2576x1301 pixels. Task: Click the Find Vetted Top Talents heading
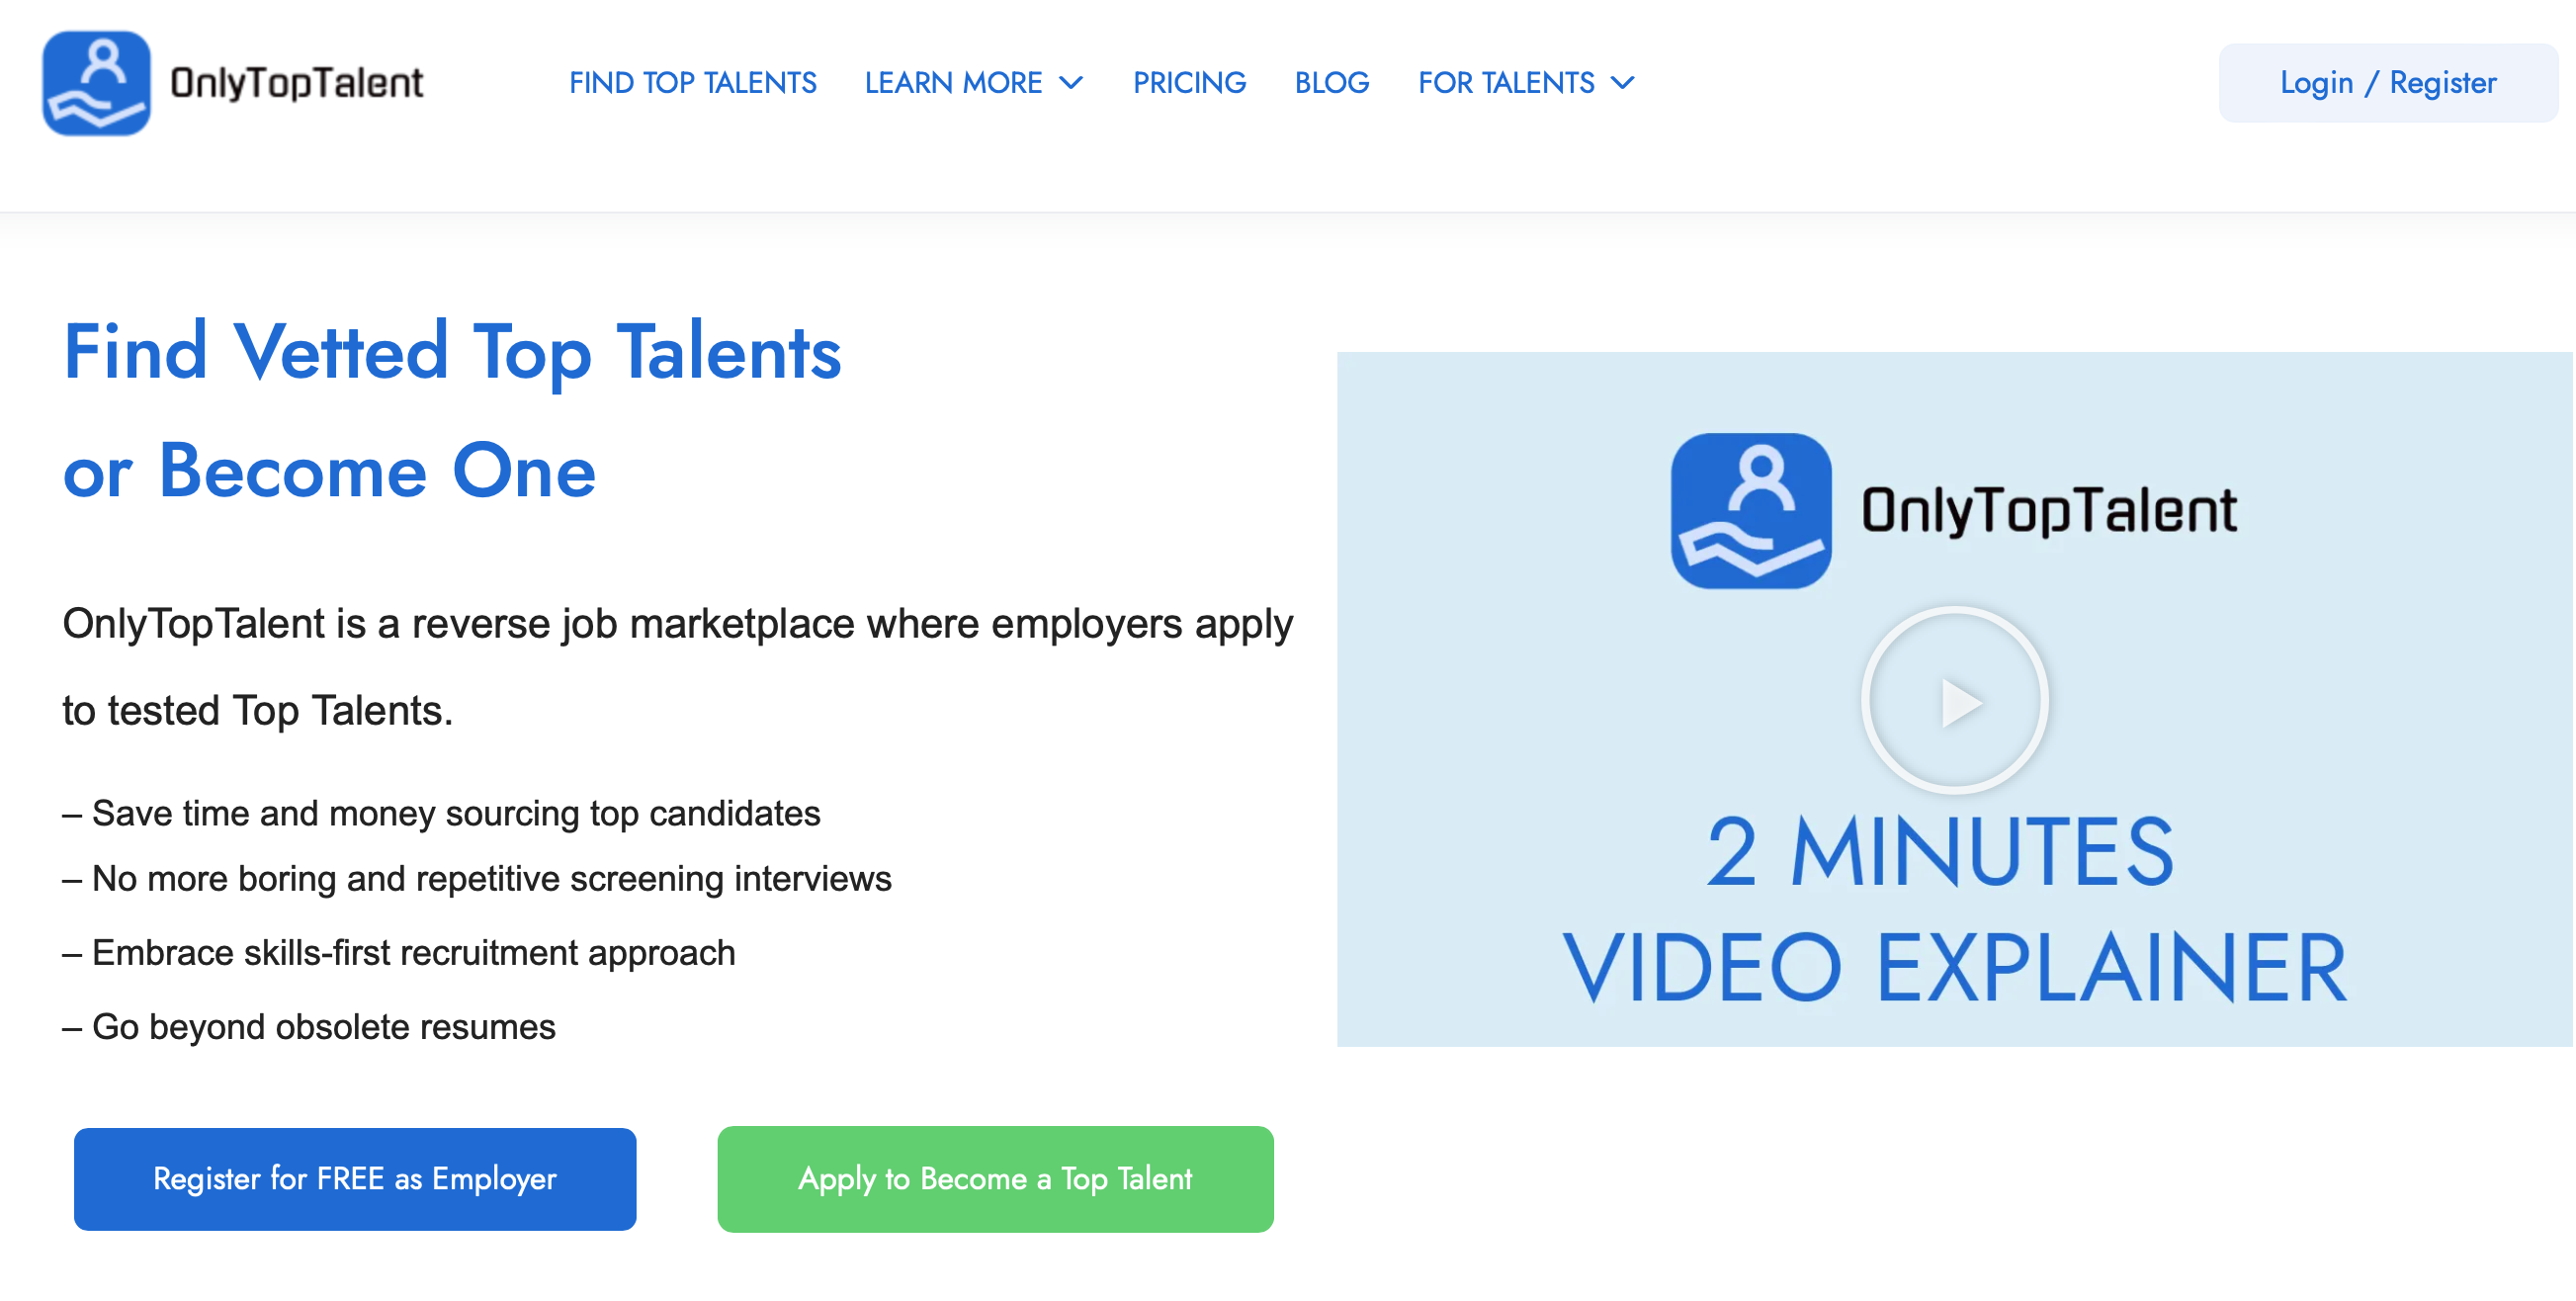pyautogui.click(x=452, y=352)
